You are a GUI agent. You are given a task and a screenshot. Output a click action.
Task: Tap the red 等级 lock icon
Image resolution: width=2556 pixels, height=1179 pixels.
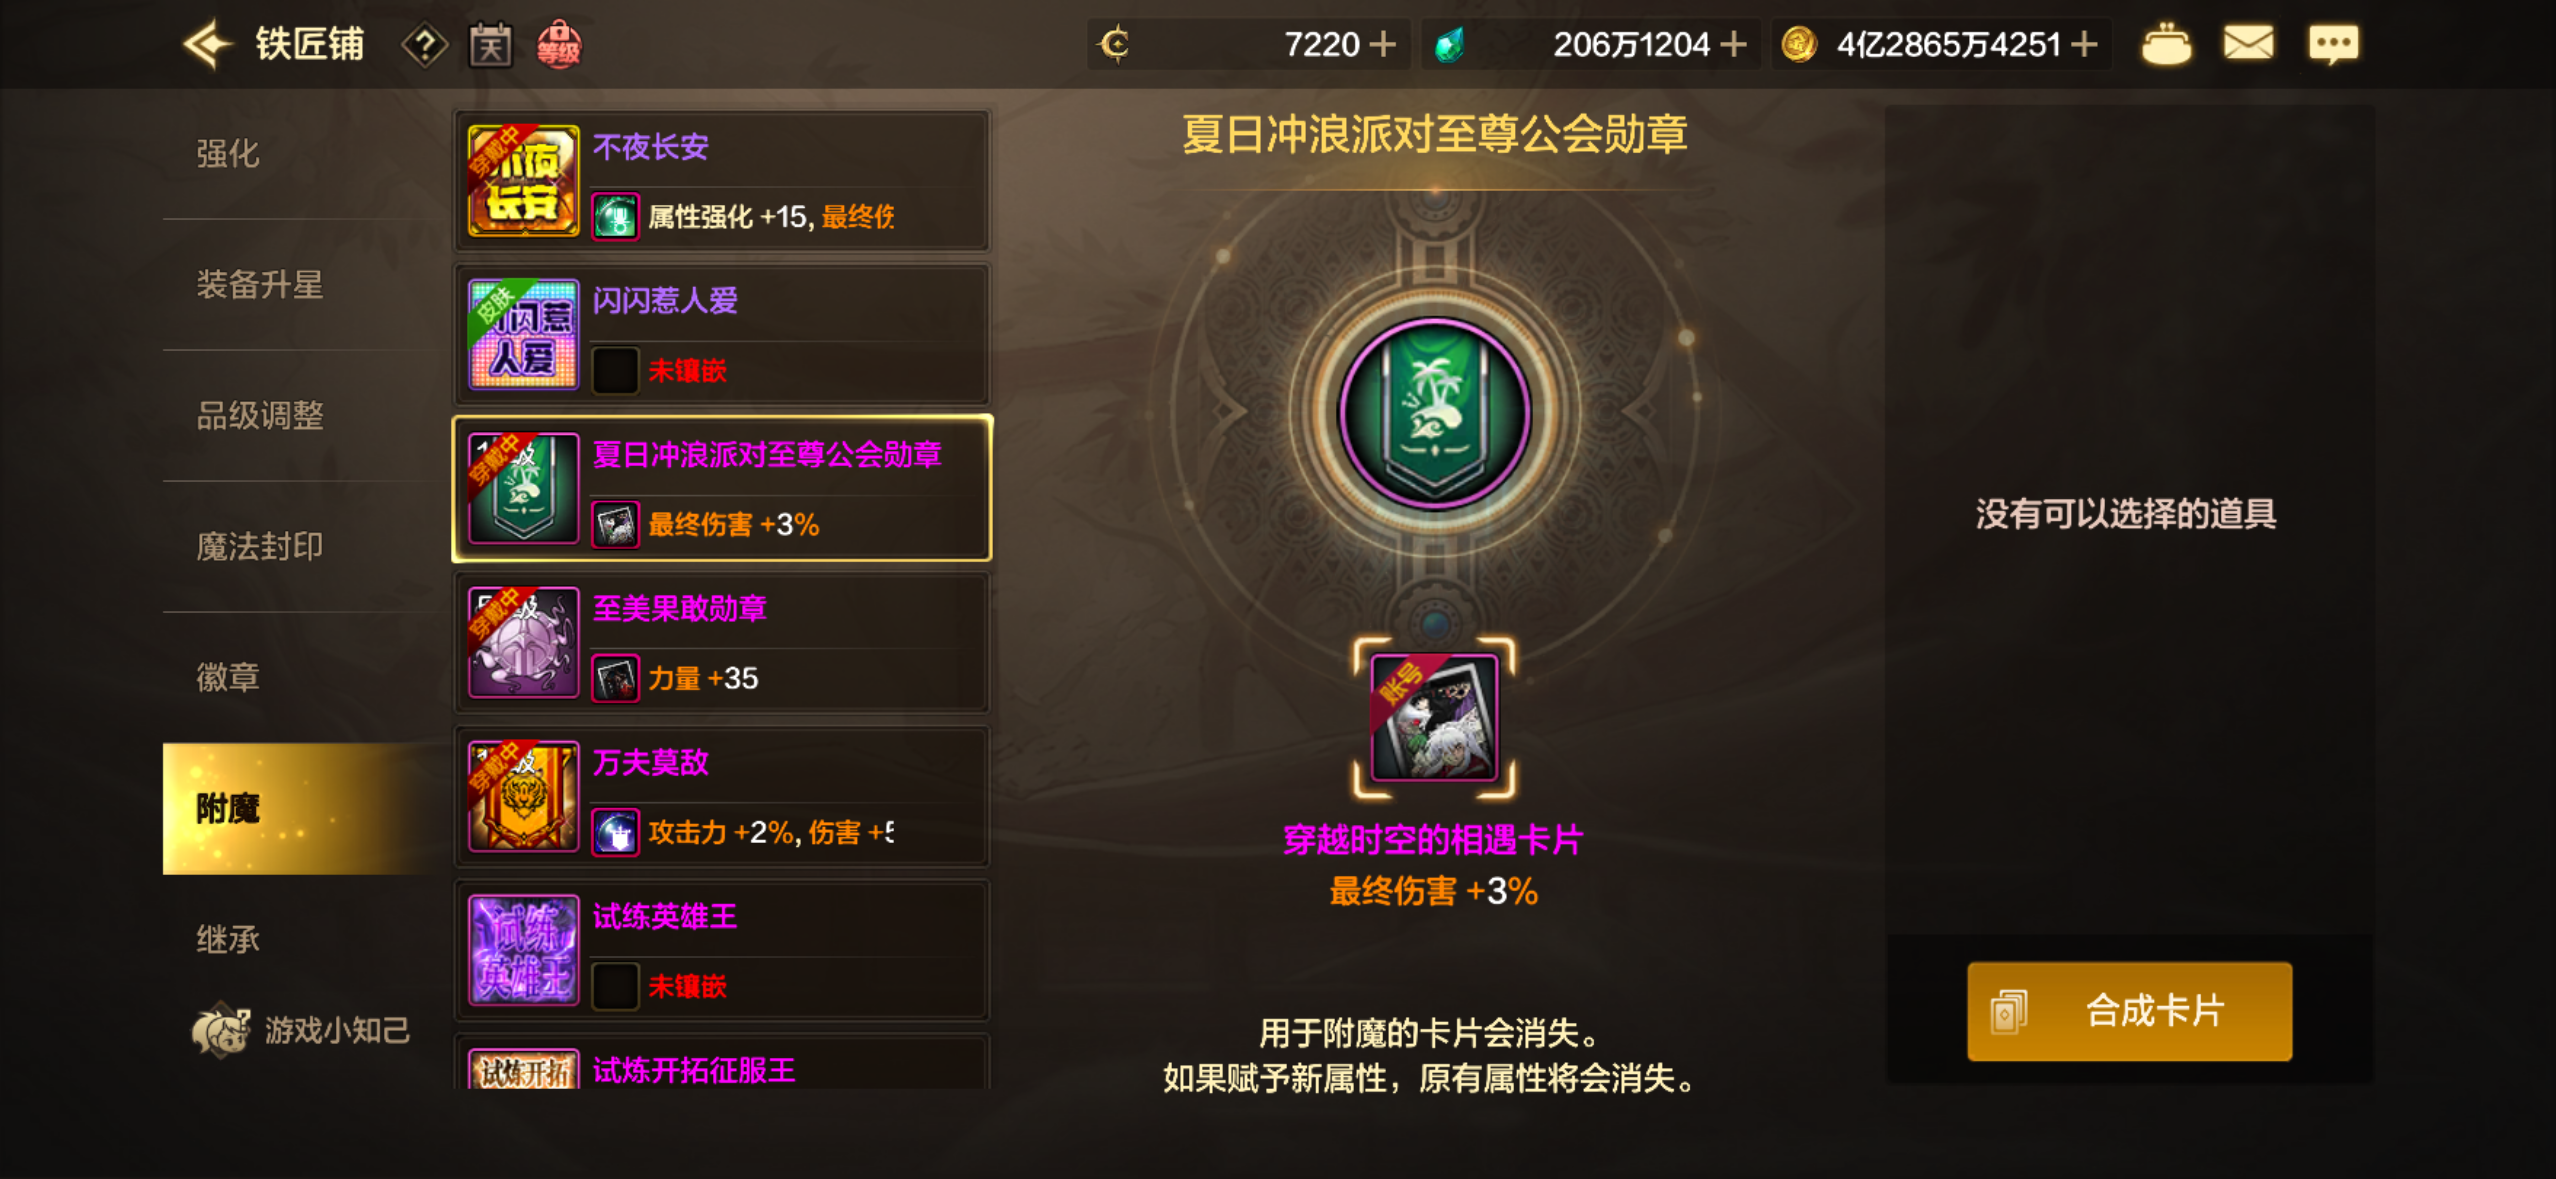[559, 45]
